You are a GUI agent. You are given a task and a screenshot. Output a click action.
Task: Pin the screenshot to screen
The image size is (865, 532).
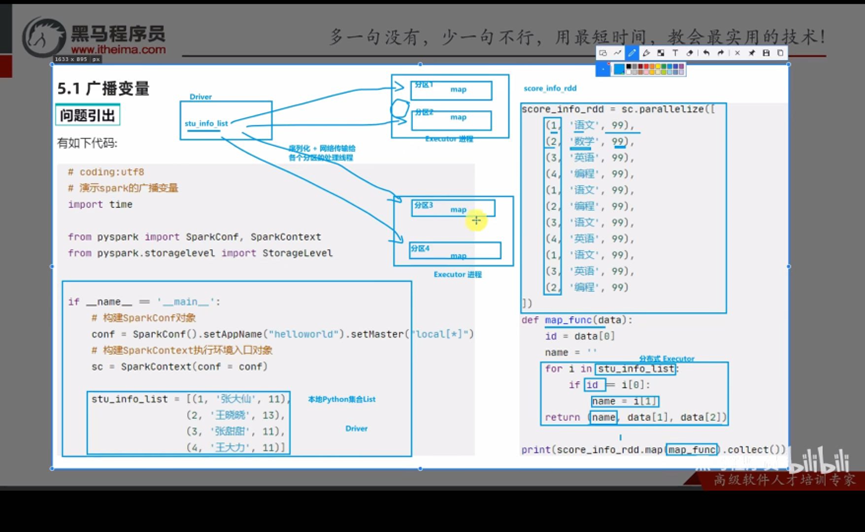(x=751, y=53)
